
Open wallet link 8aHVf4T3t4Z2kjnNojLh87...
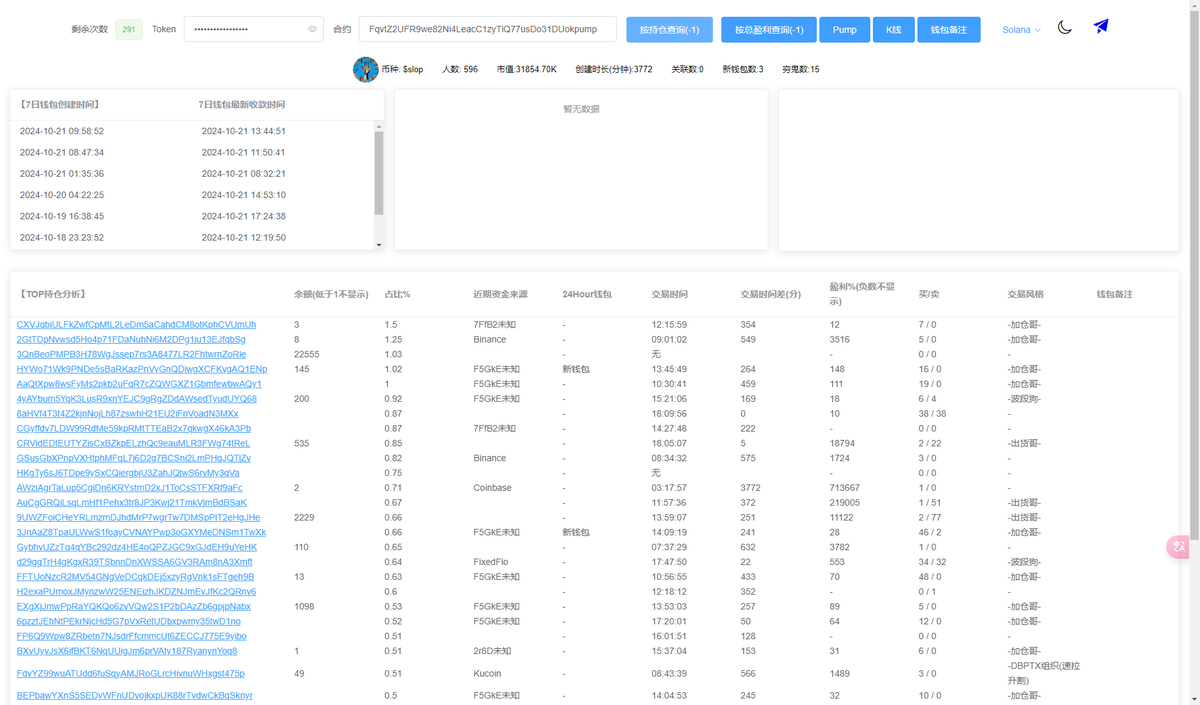[x=128, y=413]
